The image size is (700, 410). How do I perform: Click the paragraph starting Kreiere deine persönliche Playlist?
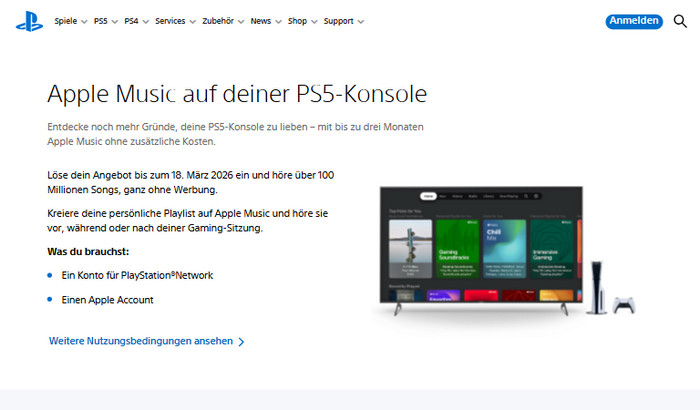click(x=188, y=221)
